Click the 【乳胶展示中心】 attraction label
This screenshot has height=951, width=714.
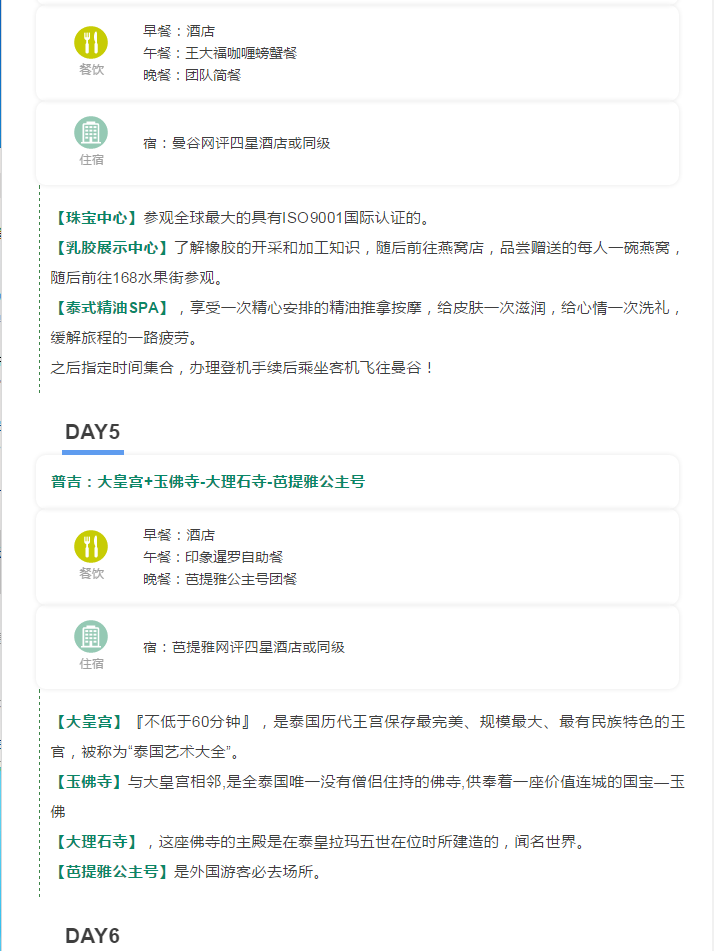111,247
